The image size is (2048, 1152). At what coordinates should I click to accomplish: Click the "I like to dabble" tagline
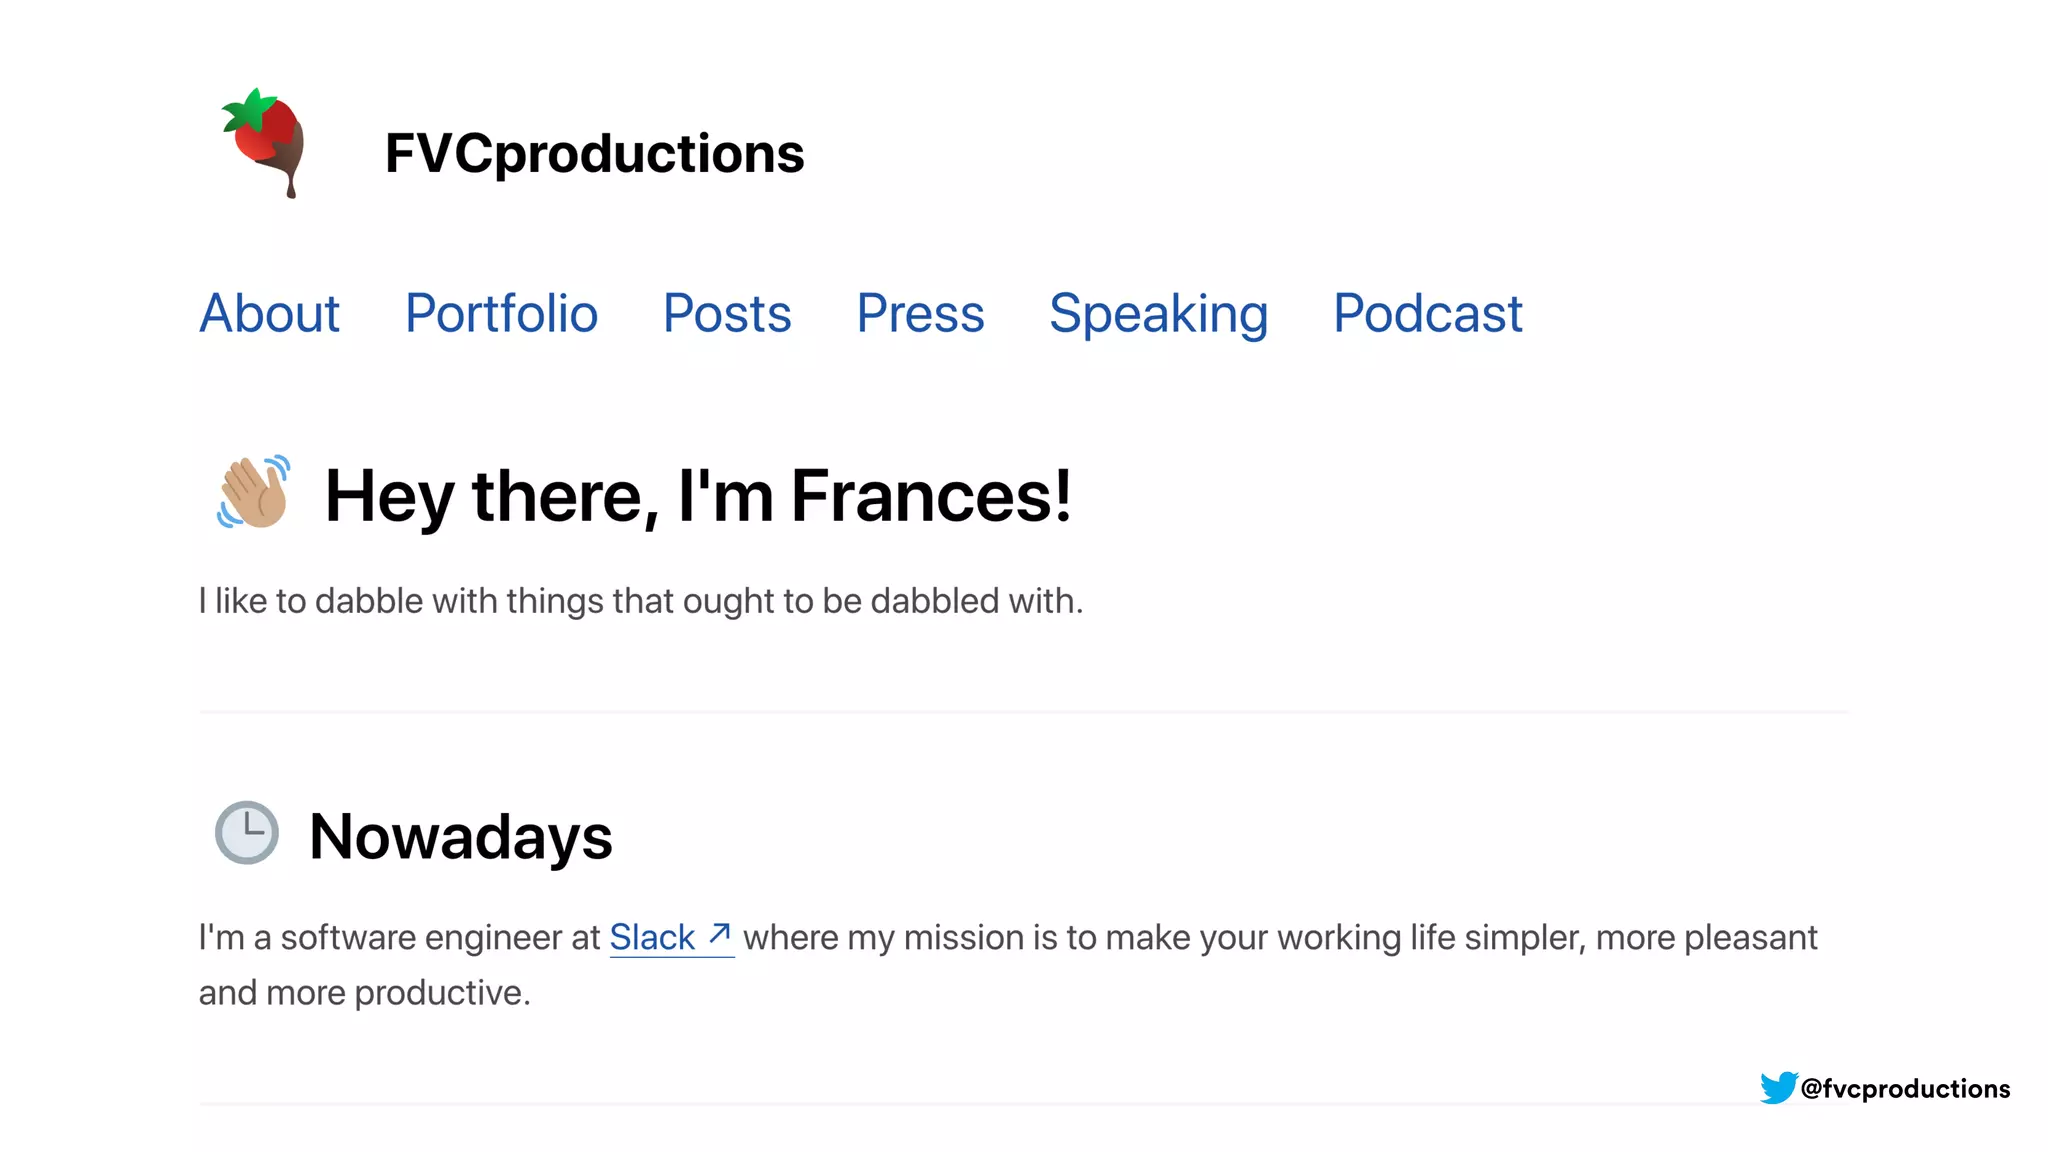640,601
